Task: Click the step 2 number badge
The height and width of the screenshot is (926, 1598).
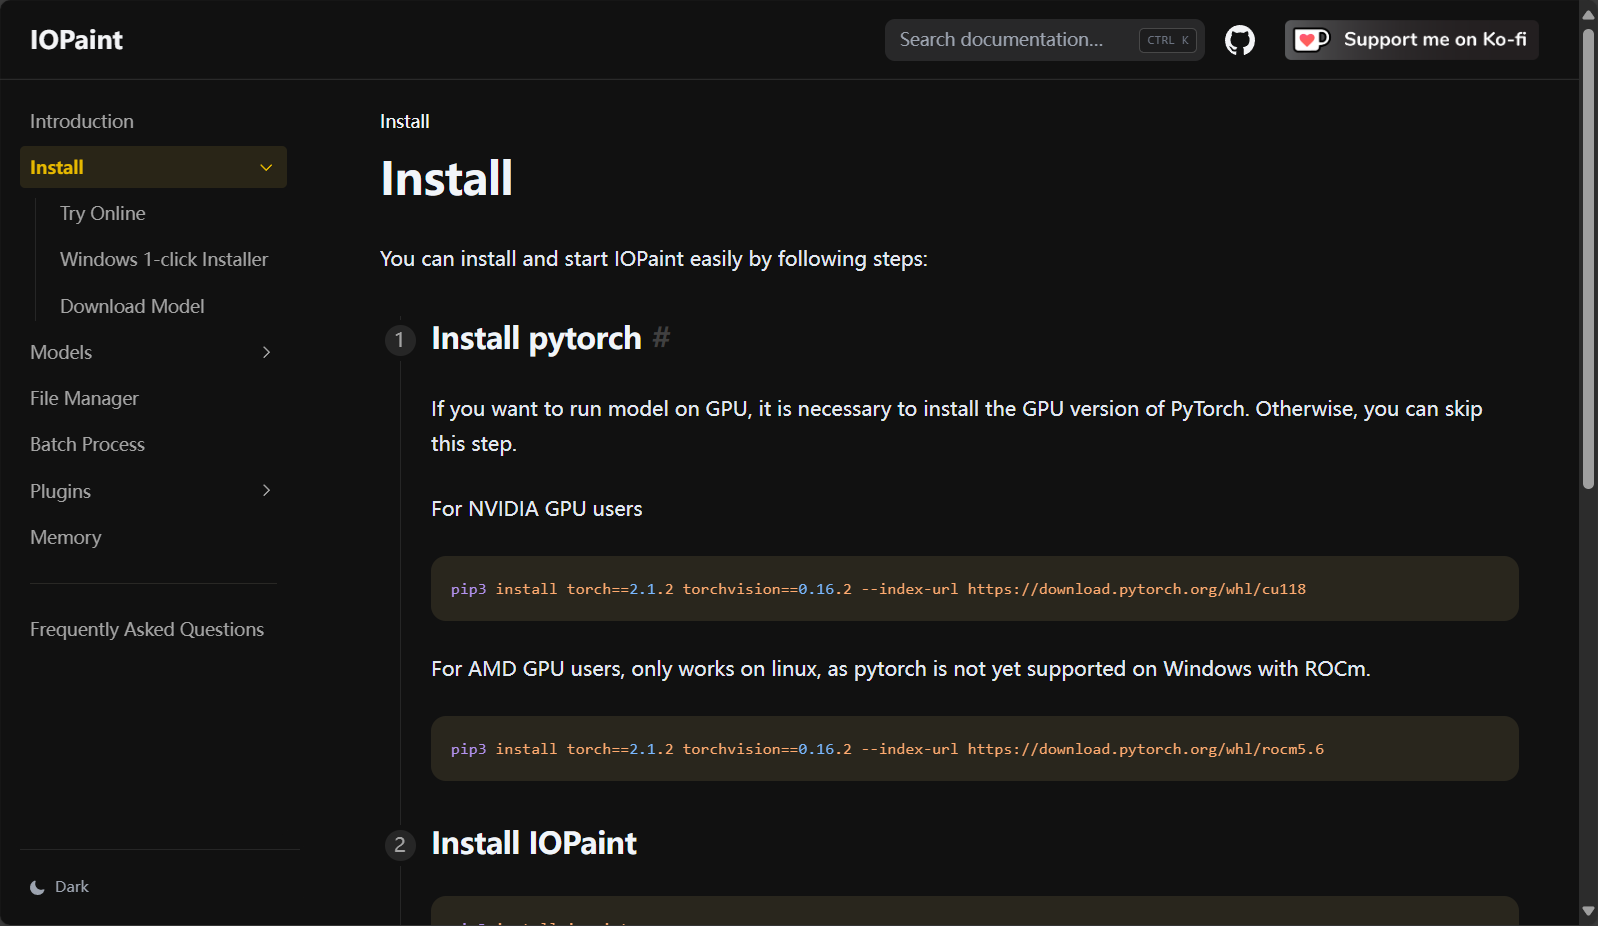Action: point(400,845)
